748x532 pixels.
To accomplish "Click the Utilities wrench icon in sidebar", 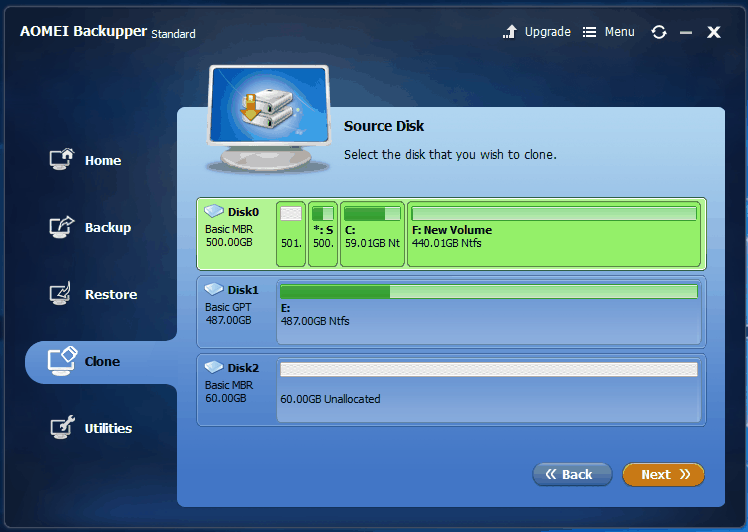I will [62, 427].
